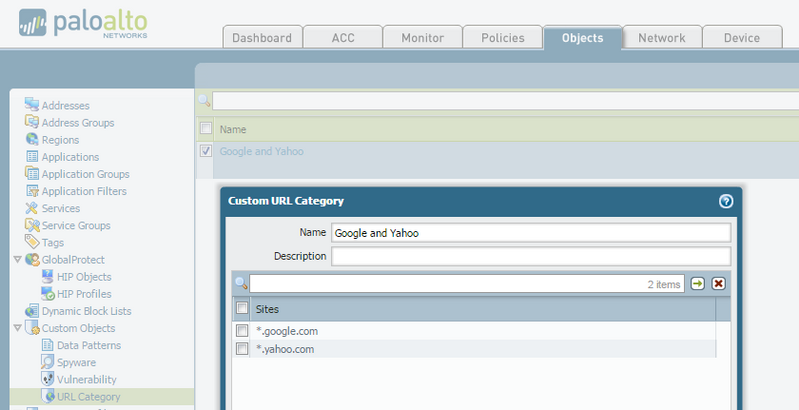Open the Monitor tab
This screenshot has height=410, width=799.
[423, 38]
